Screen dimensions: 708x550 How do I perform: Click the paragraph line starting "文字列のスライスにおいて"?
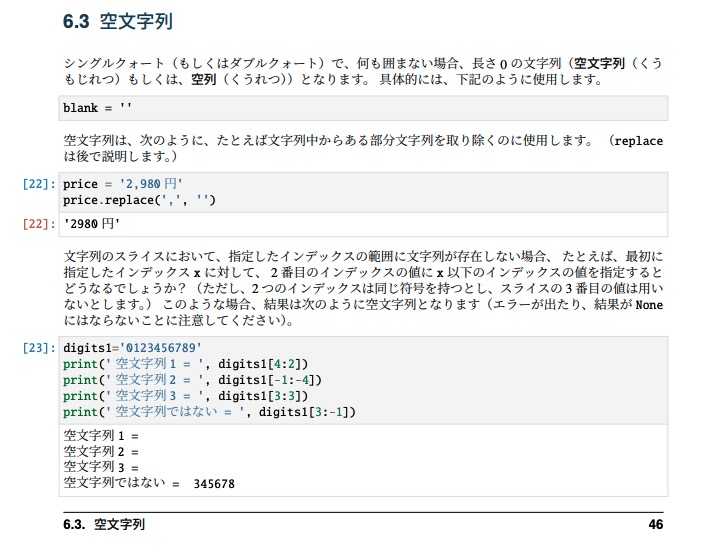coord(363,256)
